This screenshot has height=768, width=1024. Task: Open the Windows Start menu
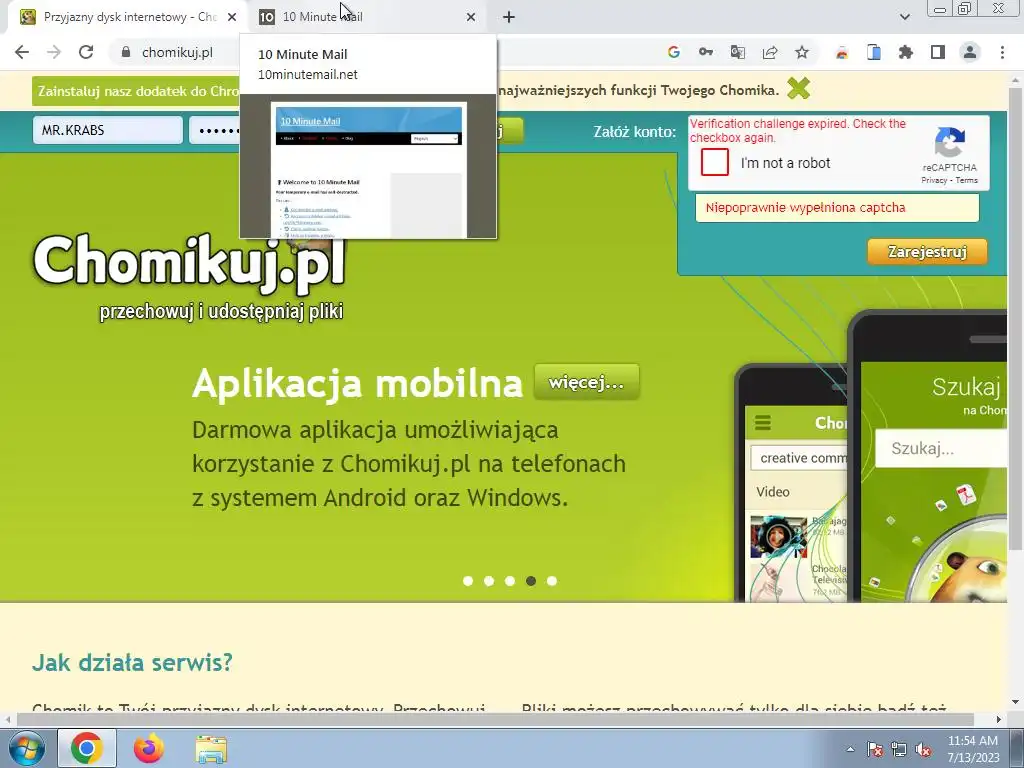[x=26, y=748]
